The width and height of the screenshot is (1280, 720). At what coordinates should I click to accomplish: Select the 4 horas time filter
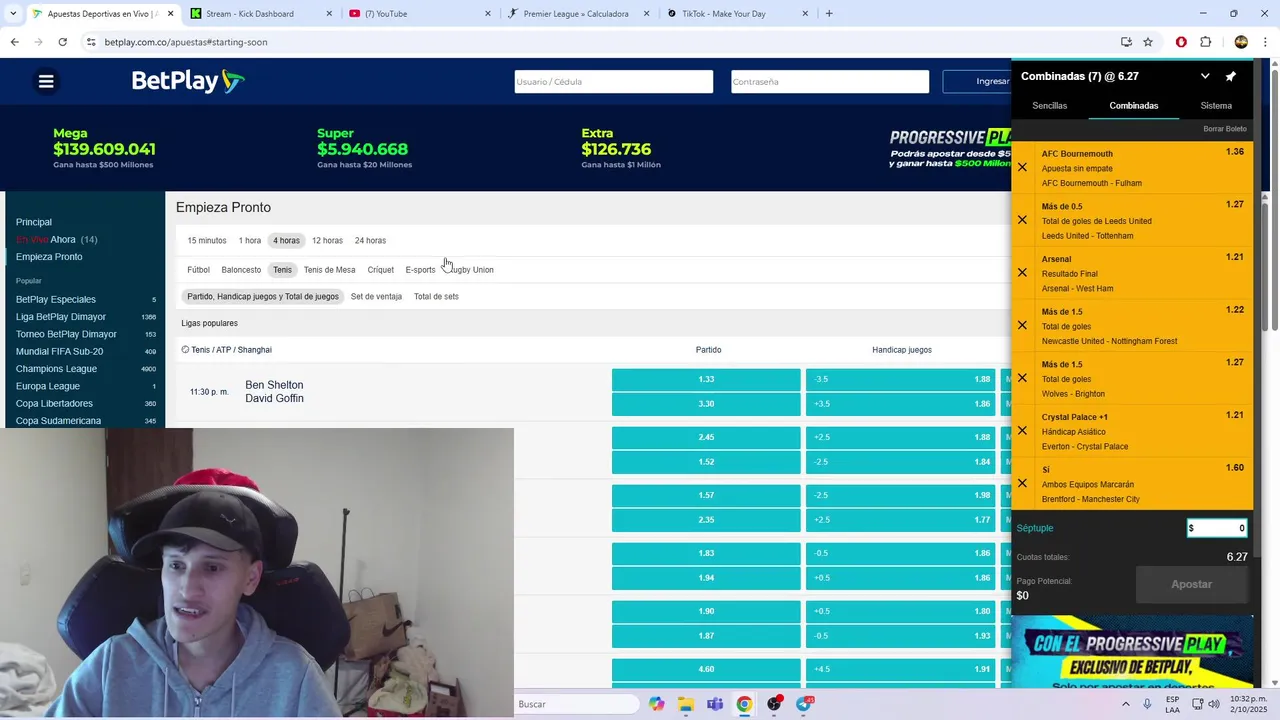pyautogui.click(x=287, y=241)
